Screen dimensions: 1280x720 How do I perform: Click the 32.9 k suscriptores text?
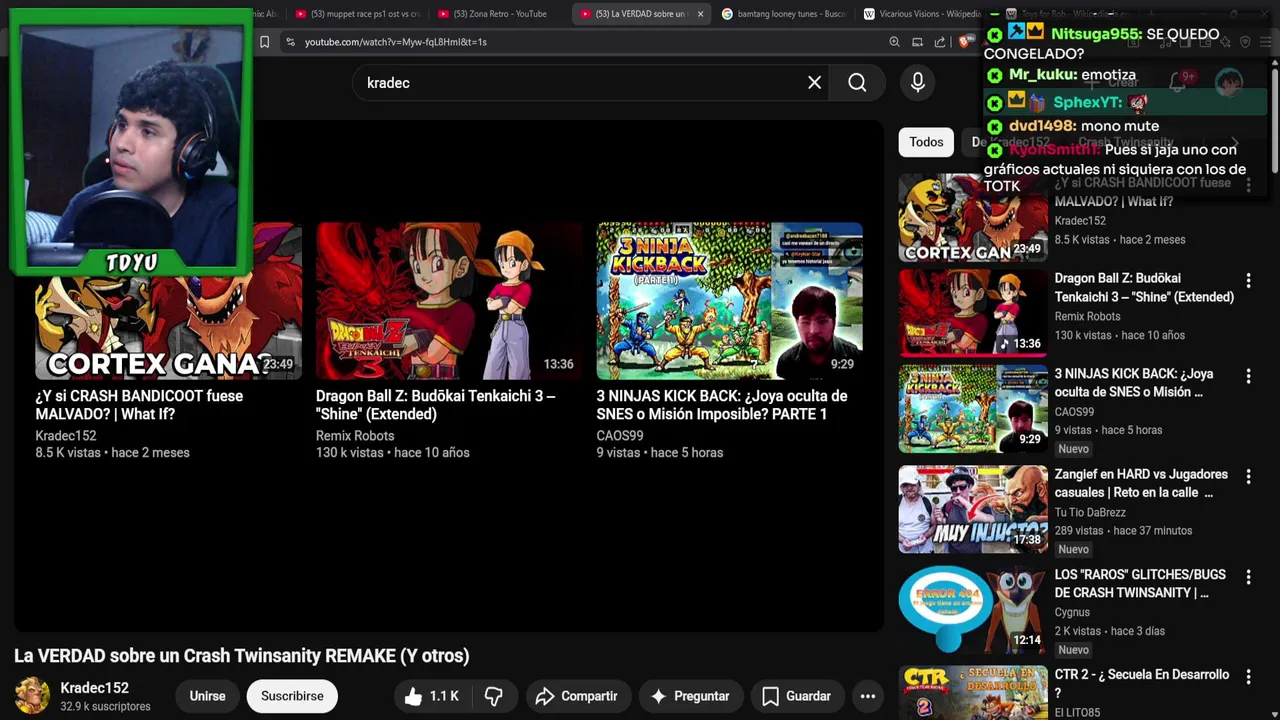(105, 707)
